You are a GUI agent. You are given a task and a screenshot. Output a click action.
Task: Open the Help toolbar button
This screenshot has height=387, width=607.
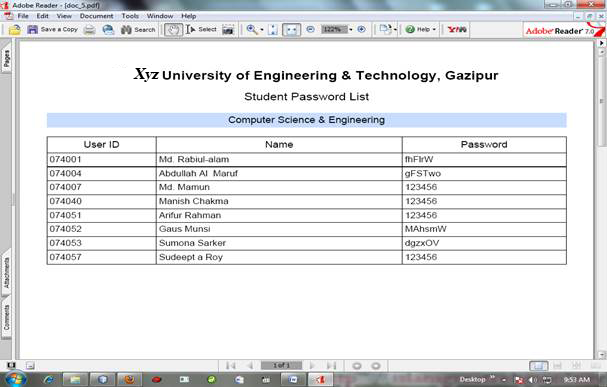click(418, 29)
